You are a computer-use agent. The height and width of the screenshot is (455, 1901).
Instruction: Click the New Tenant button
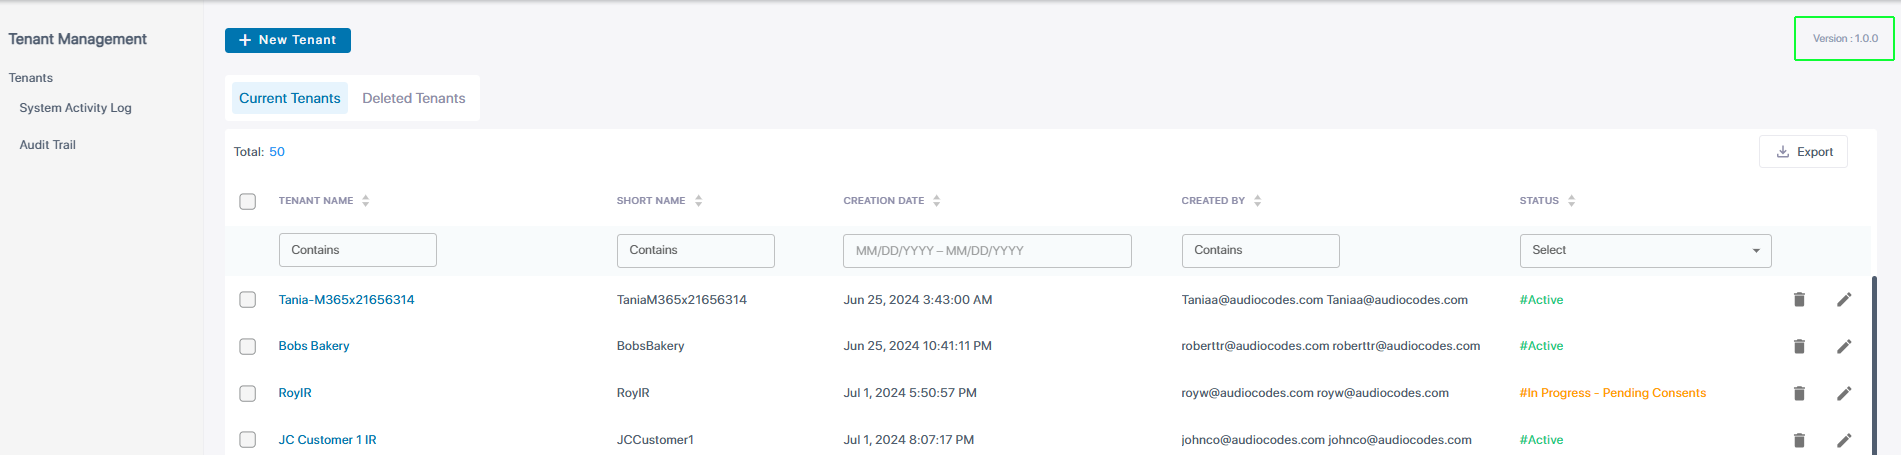288,40
